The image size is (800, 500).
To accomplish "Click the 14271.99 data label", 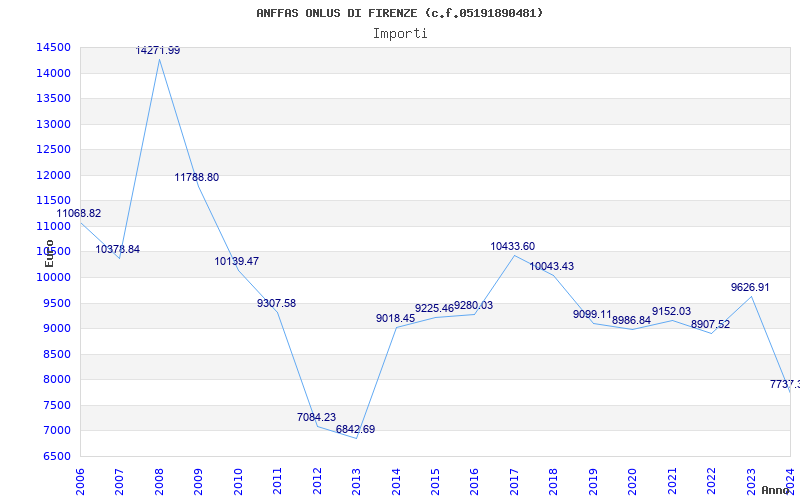I will tap(158, 51).
